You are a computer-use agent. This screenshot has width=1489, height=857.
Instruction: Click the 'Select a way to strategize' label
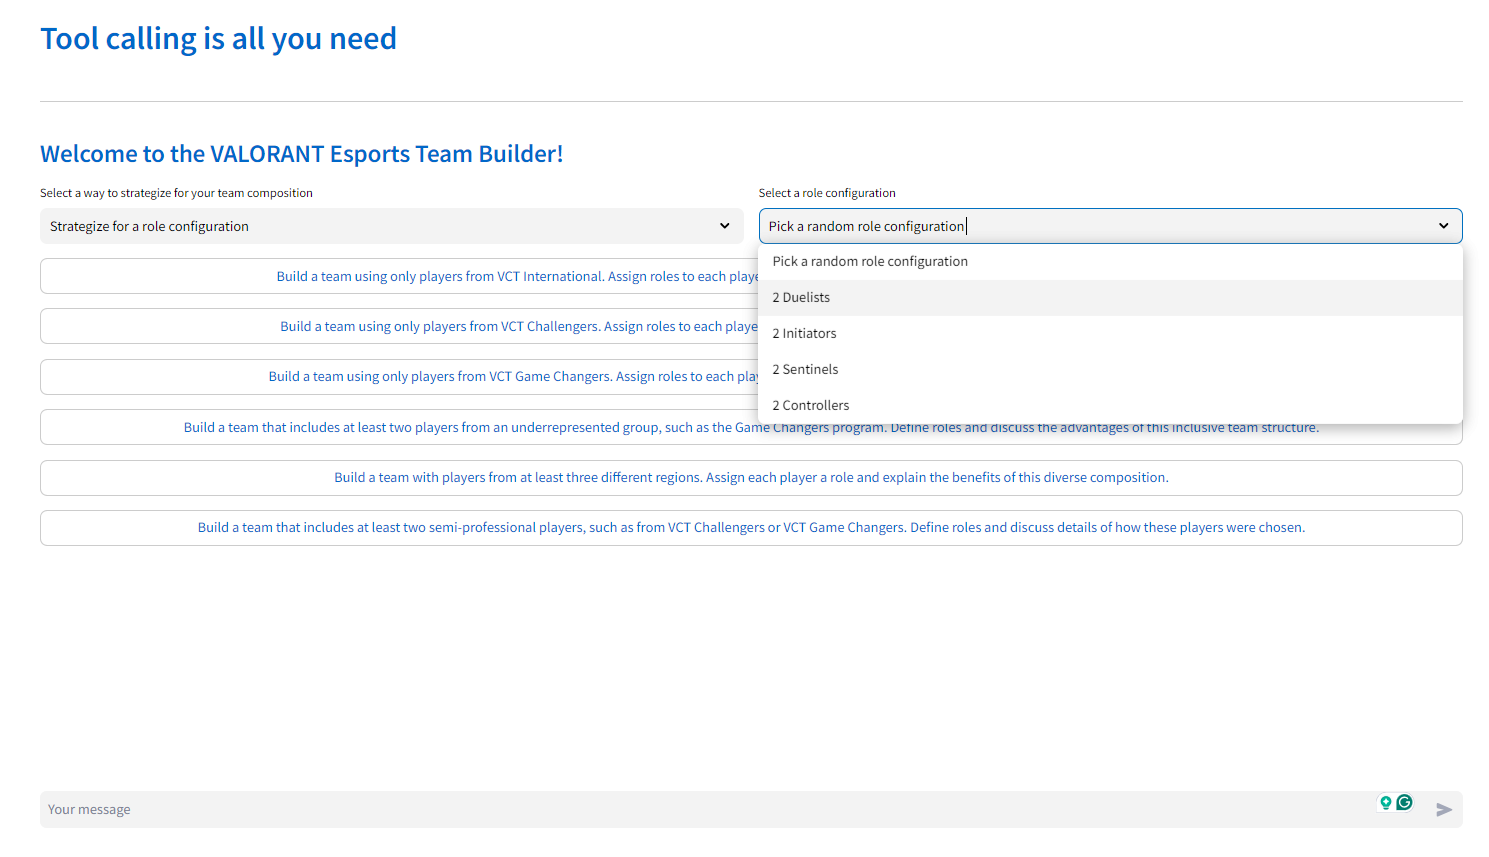pyautogui.click(x=176, y=193)
